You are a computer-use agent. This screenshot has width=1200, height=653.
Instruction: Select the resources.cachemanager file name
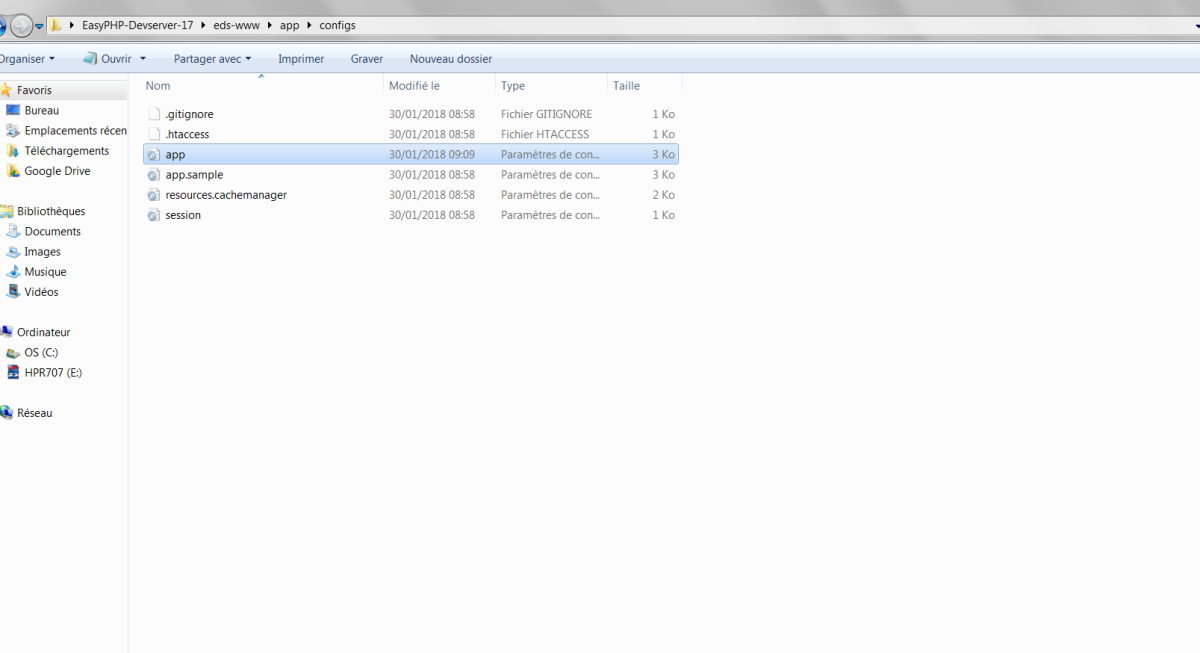pos(226,195)
